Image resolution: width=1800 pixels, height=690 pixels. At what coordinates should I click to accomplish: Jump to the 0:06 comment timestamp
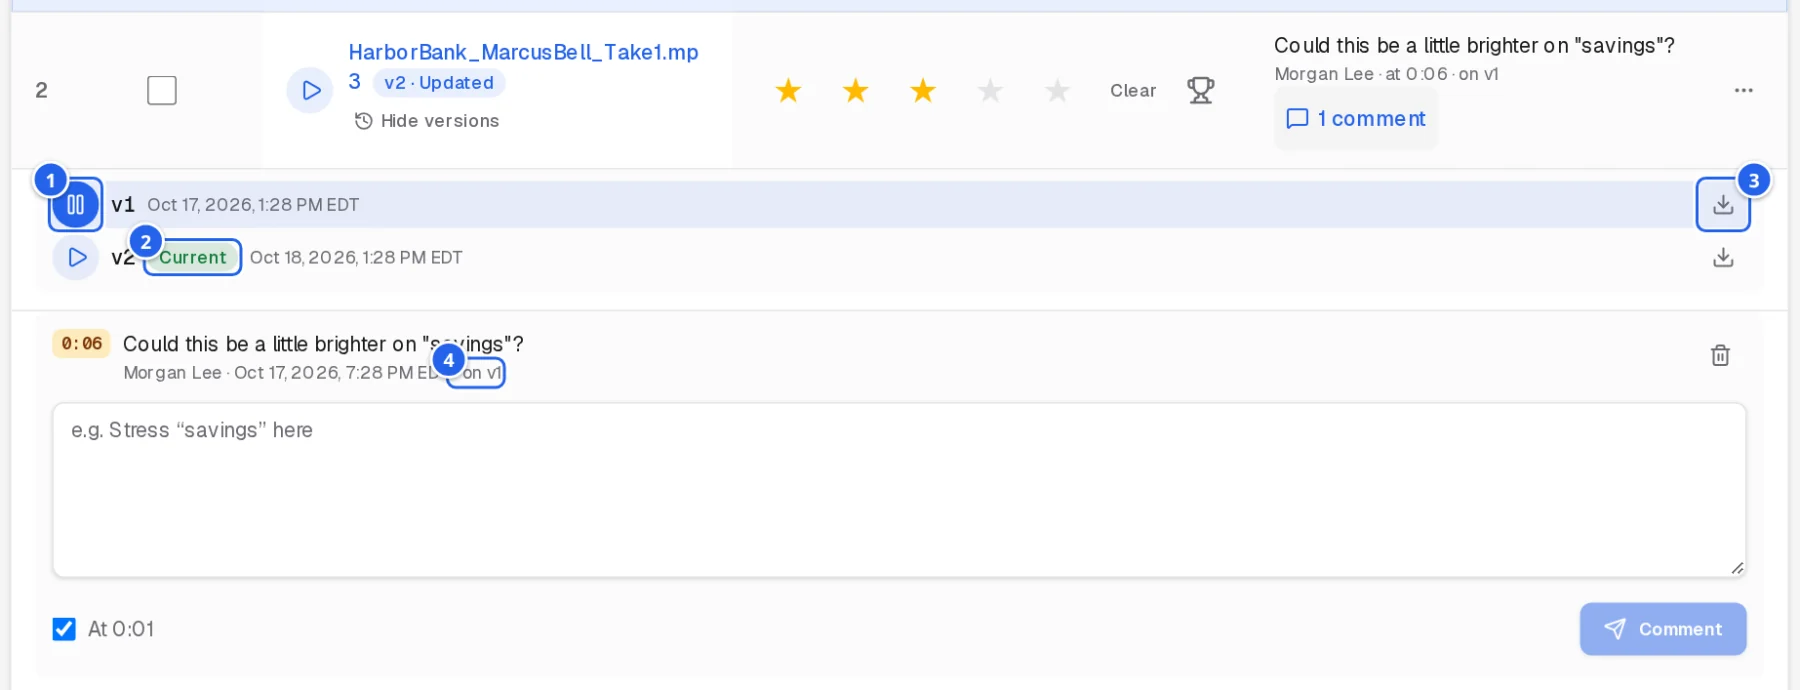click(x=81, y=344)
